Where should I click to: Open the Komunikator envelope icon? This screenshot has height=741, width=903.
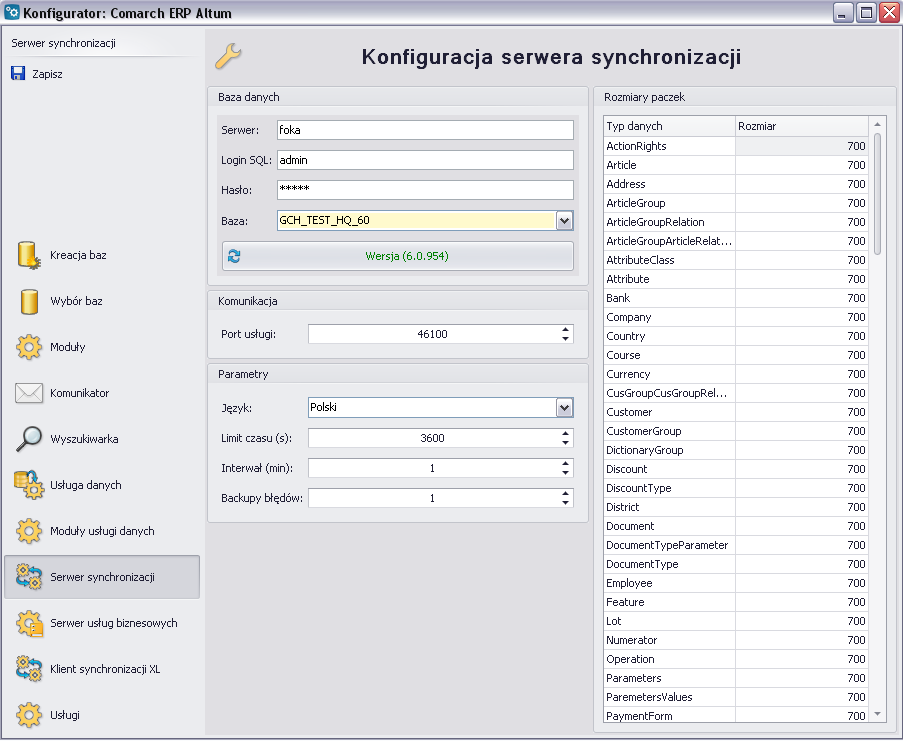coord(29,393)
